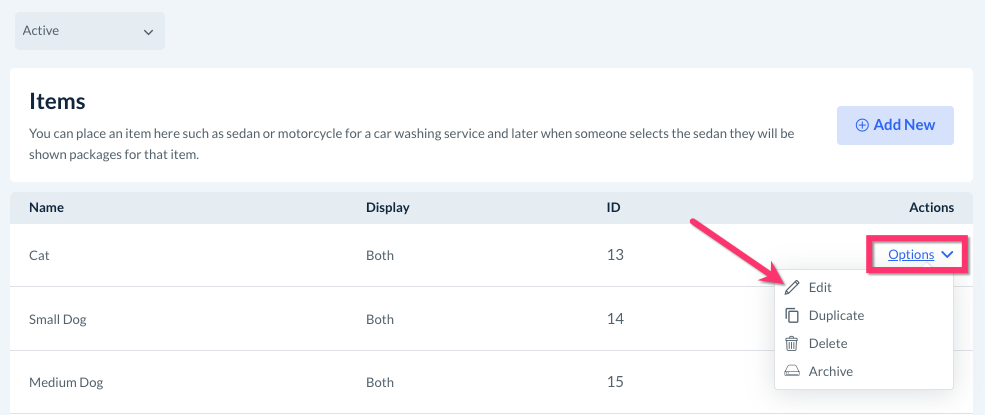Click the trash Delete icon
The width and height of the screenshot is (985, 415).
click(792, 343)
